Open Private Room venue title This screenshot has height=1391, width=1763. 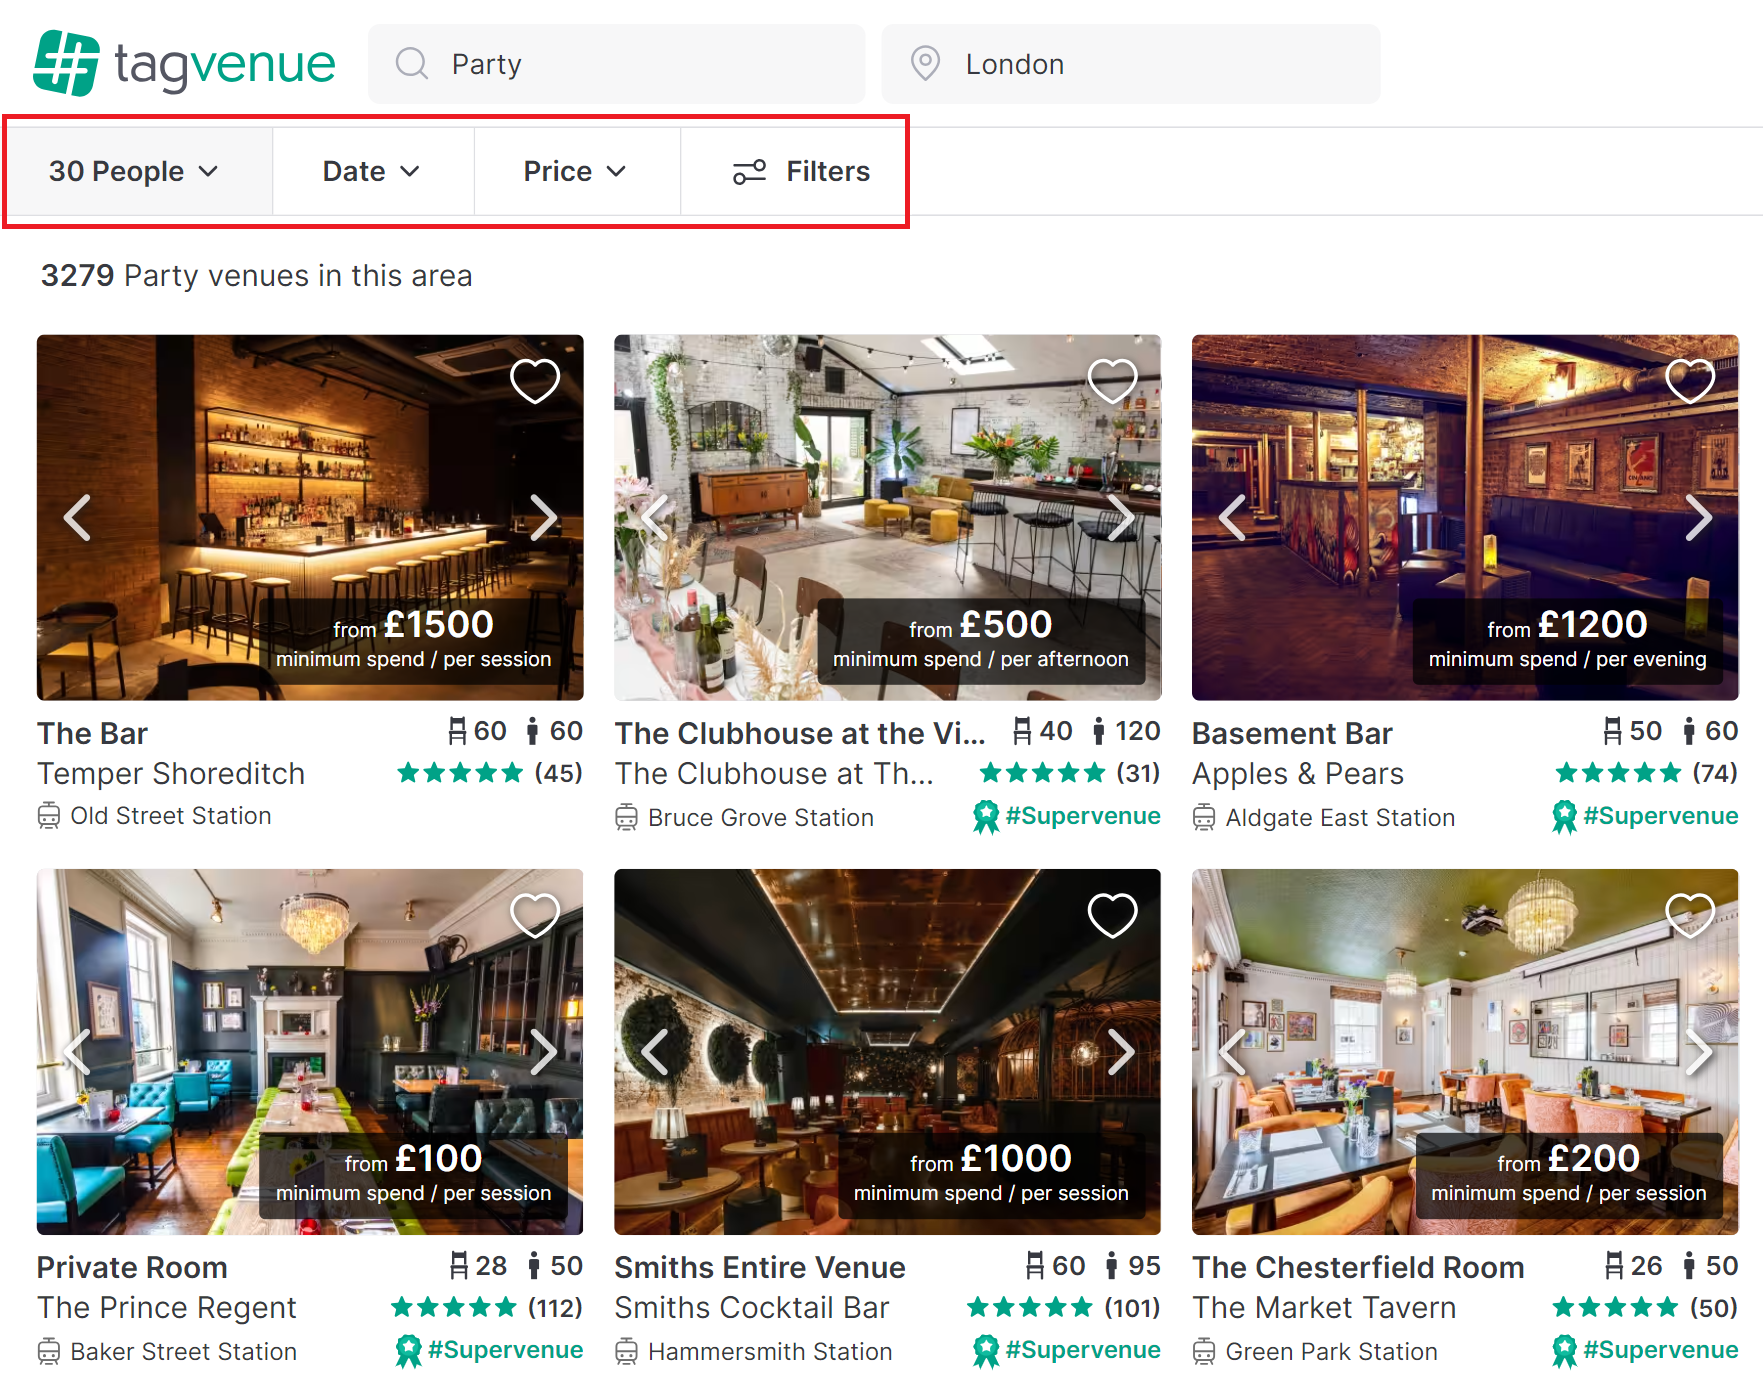pyautogui.click(x=132, y=1267)
